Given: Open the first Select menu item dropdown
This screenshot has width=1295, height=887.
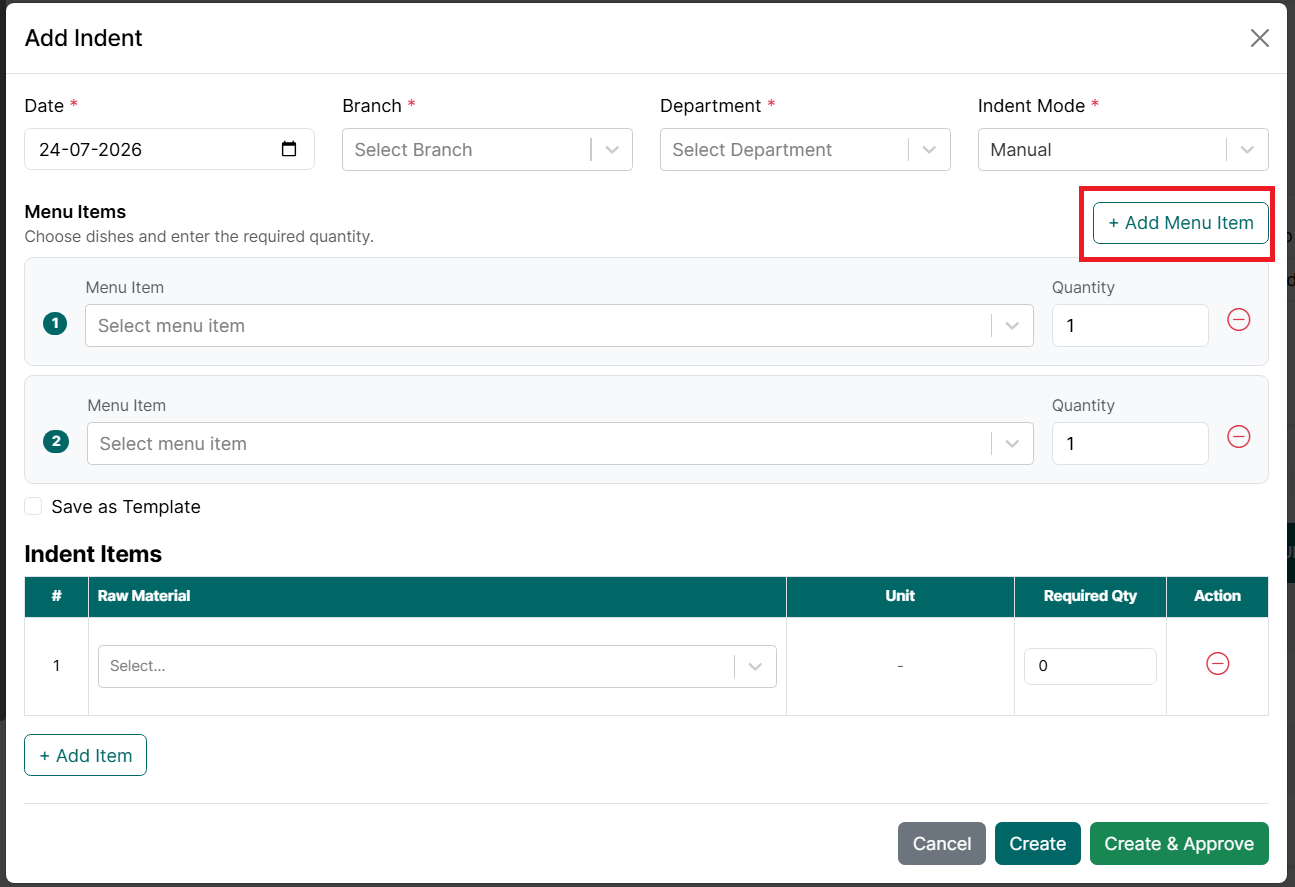Looking at the screenshot, I should click(559, 325).
